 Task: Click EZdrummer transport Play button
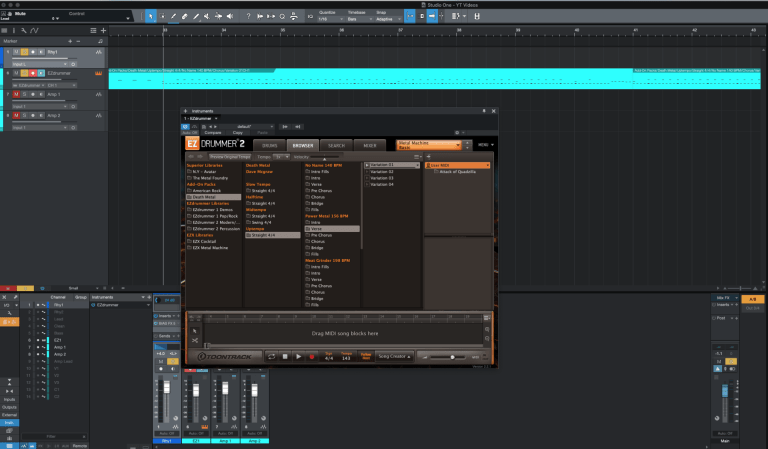click(298, 356)
